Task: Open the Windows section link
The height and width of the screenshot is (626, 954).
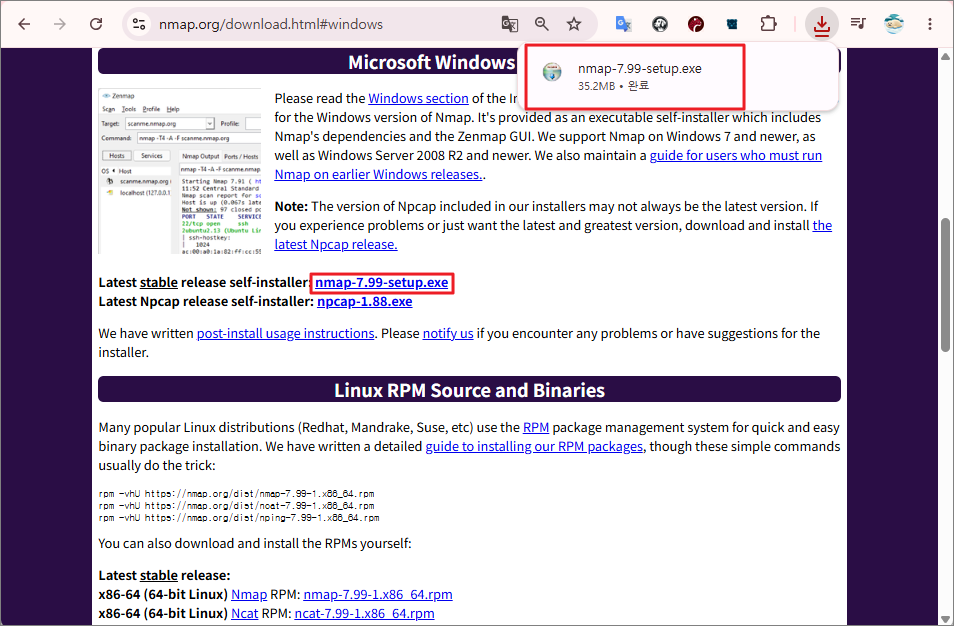Action: [x=418, y=99]
